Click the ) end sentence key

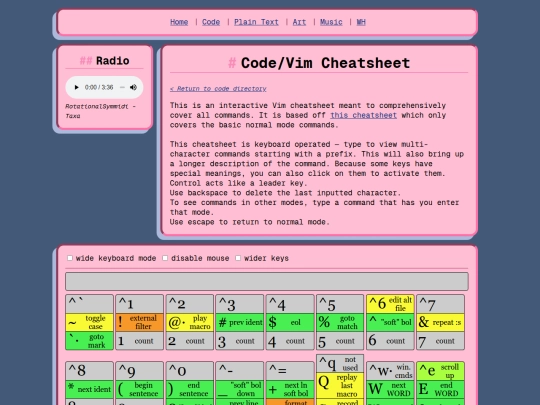click(x=190, y=389)
